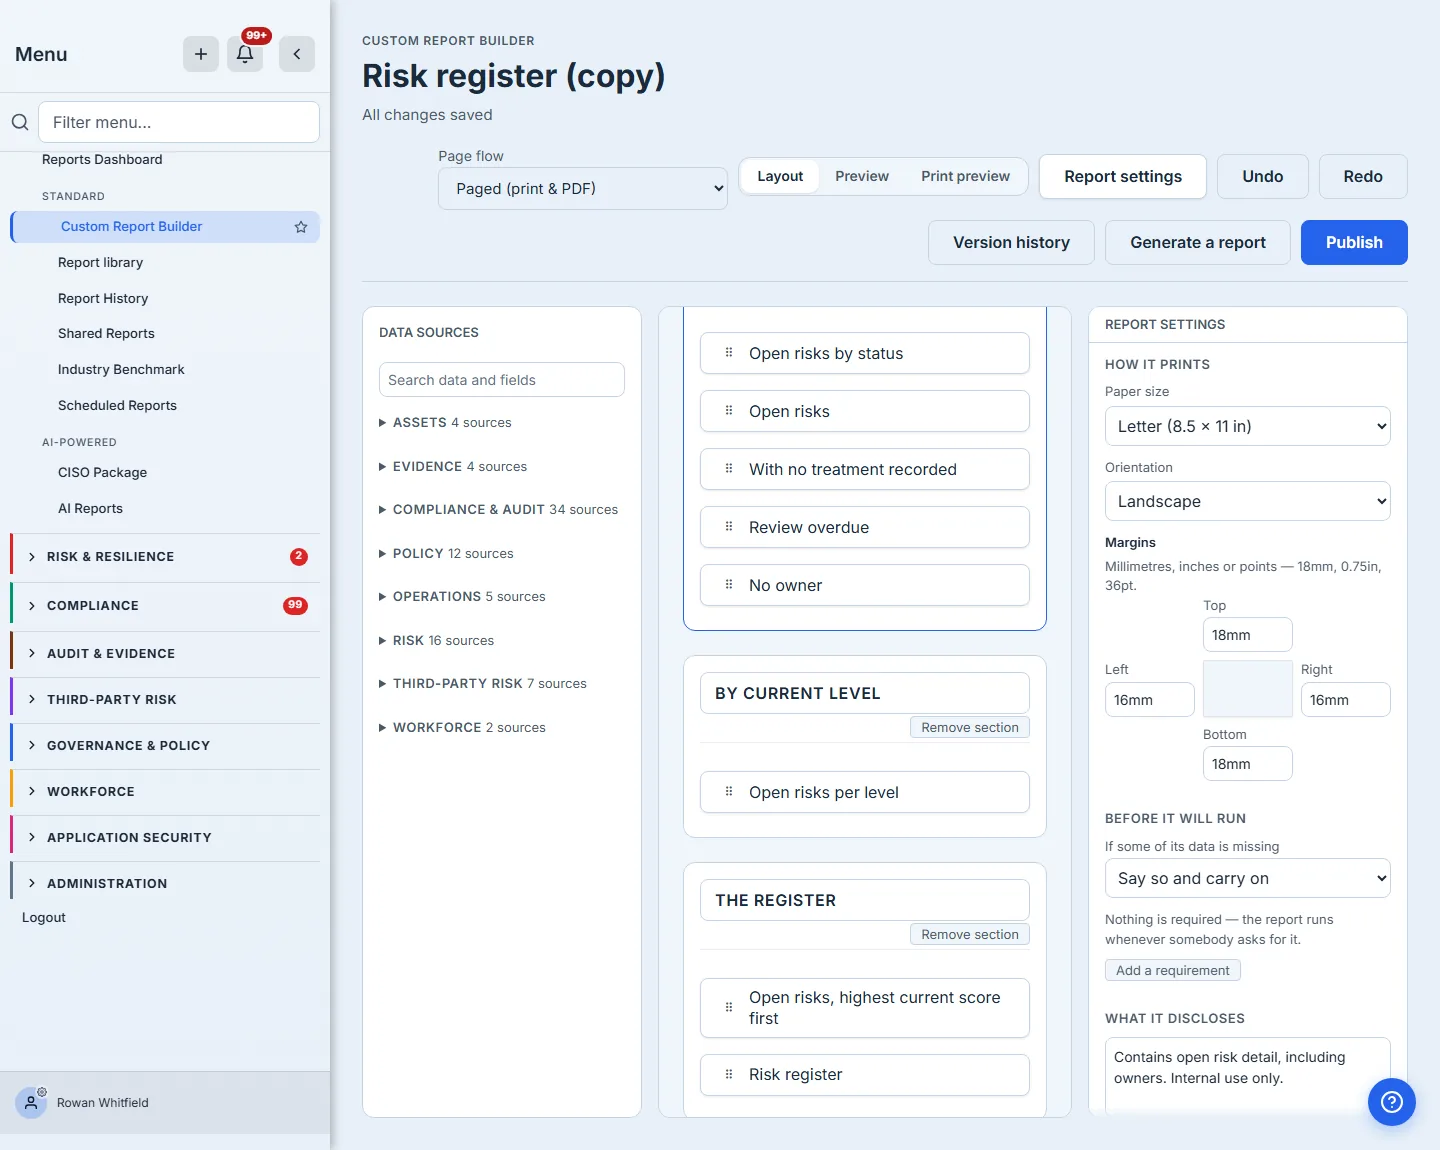Expand the OPERATIONS data sources group
Image resolution: width=1440 pixels, height=1150 pixels.
point(462,597)
